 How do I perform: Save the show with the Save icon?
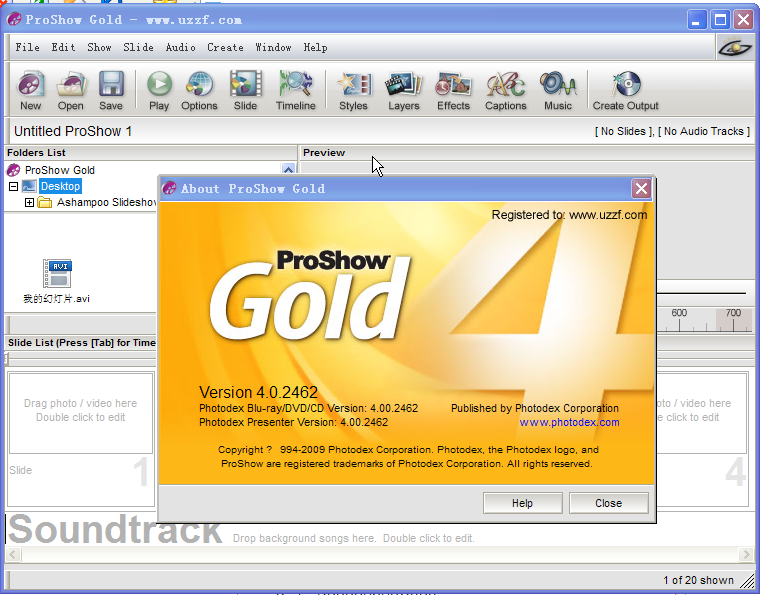click(x=111, y=91)
